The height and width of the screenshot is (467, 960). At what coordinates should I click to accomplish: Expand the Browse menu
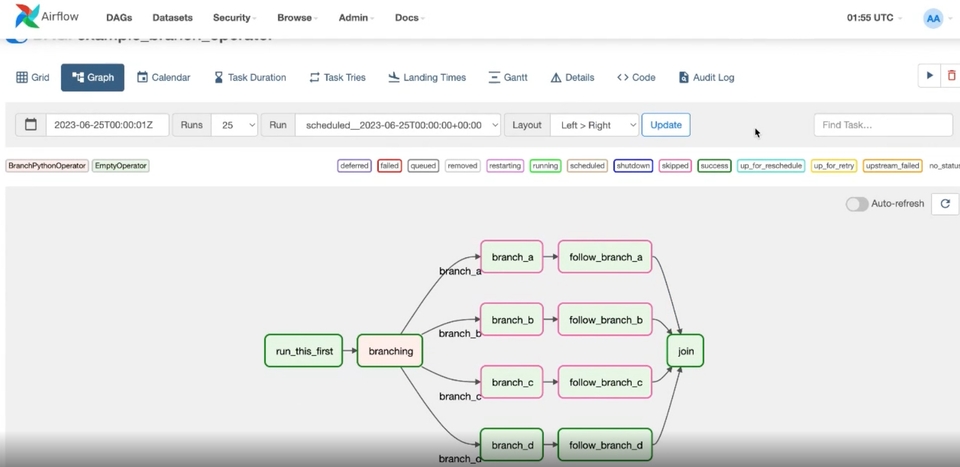(x=298, y=18)
